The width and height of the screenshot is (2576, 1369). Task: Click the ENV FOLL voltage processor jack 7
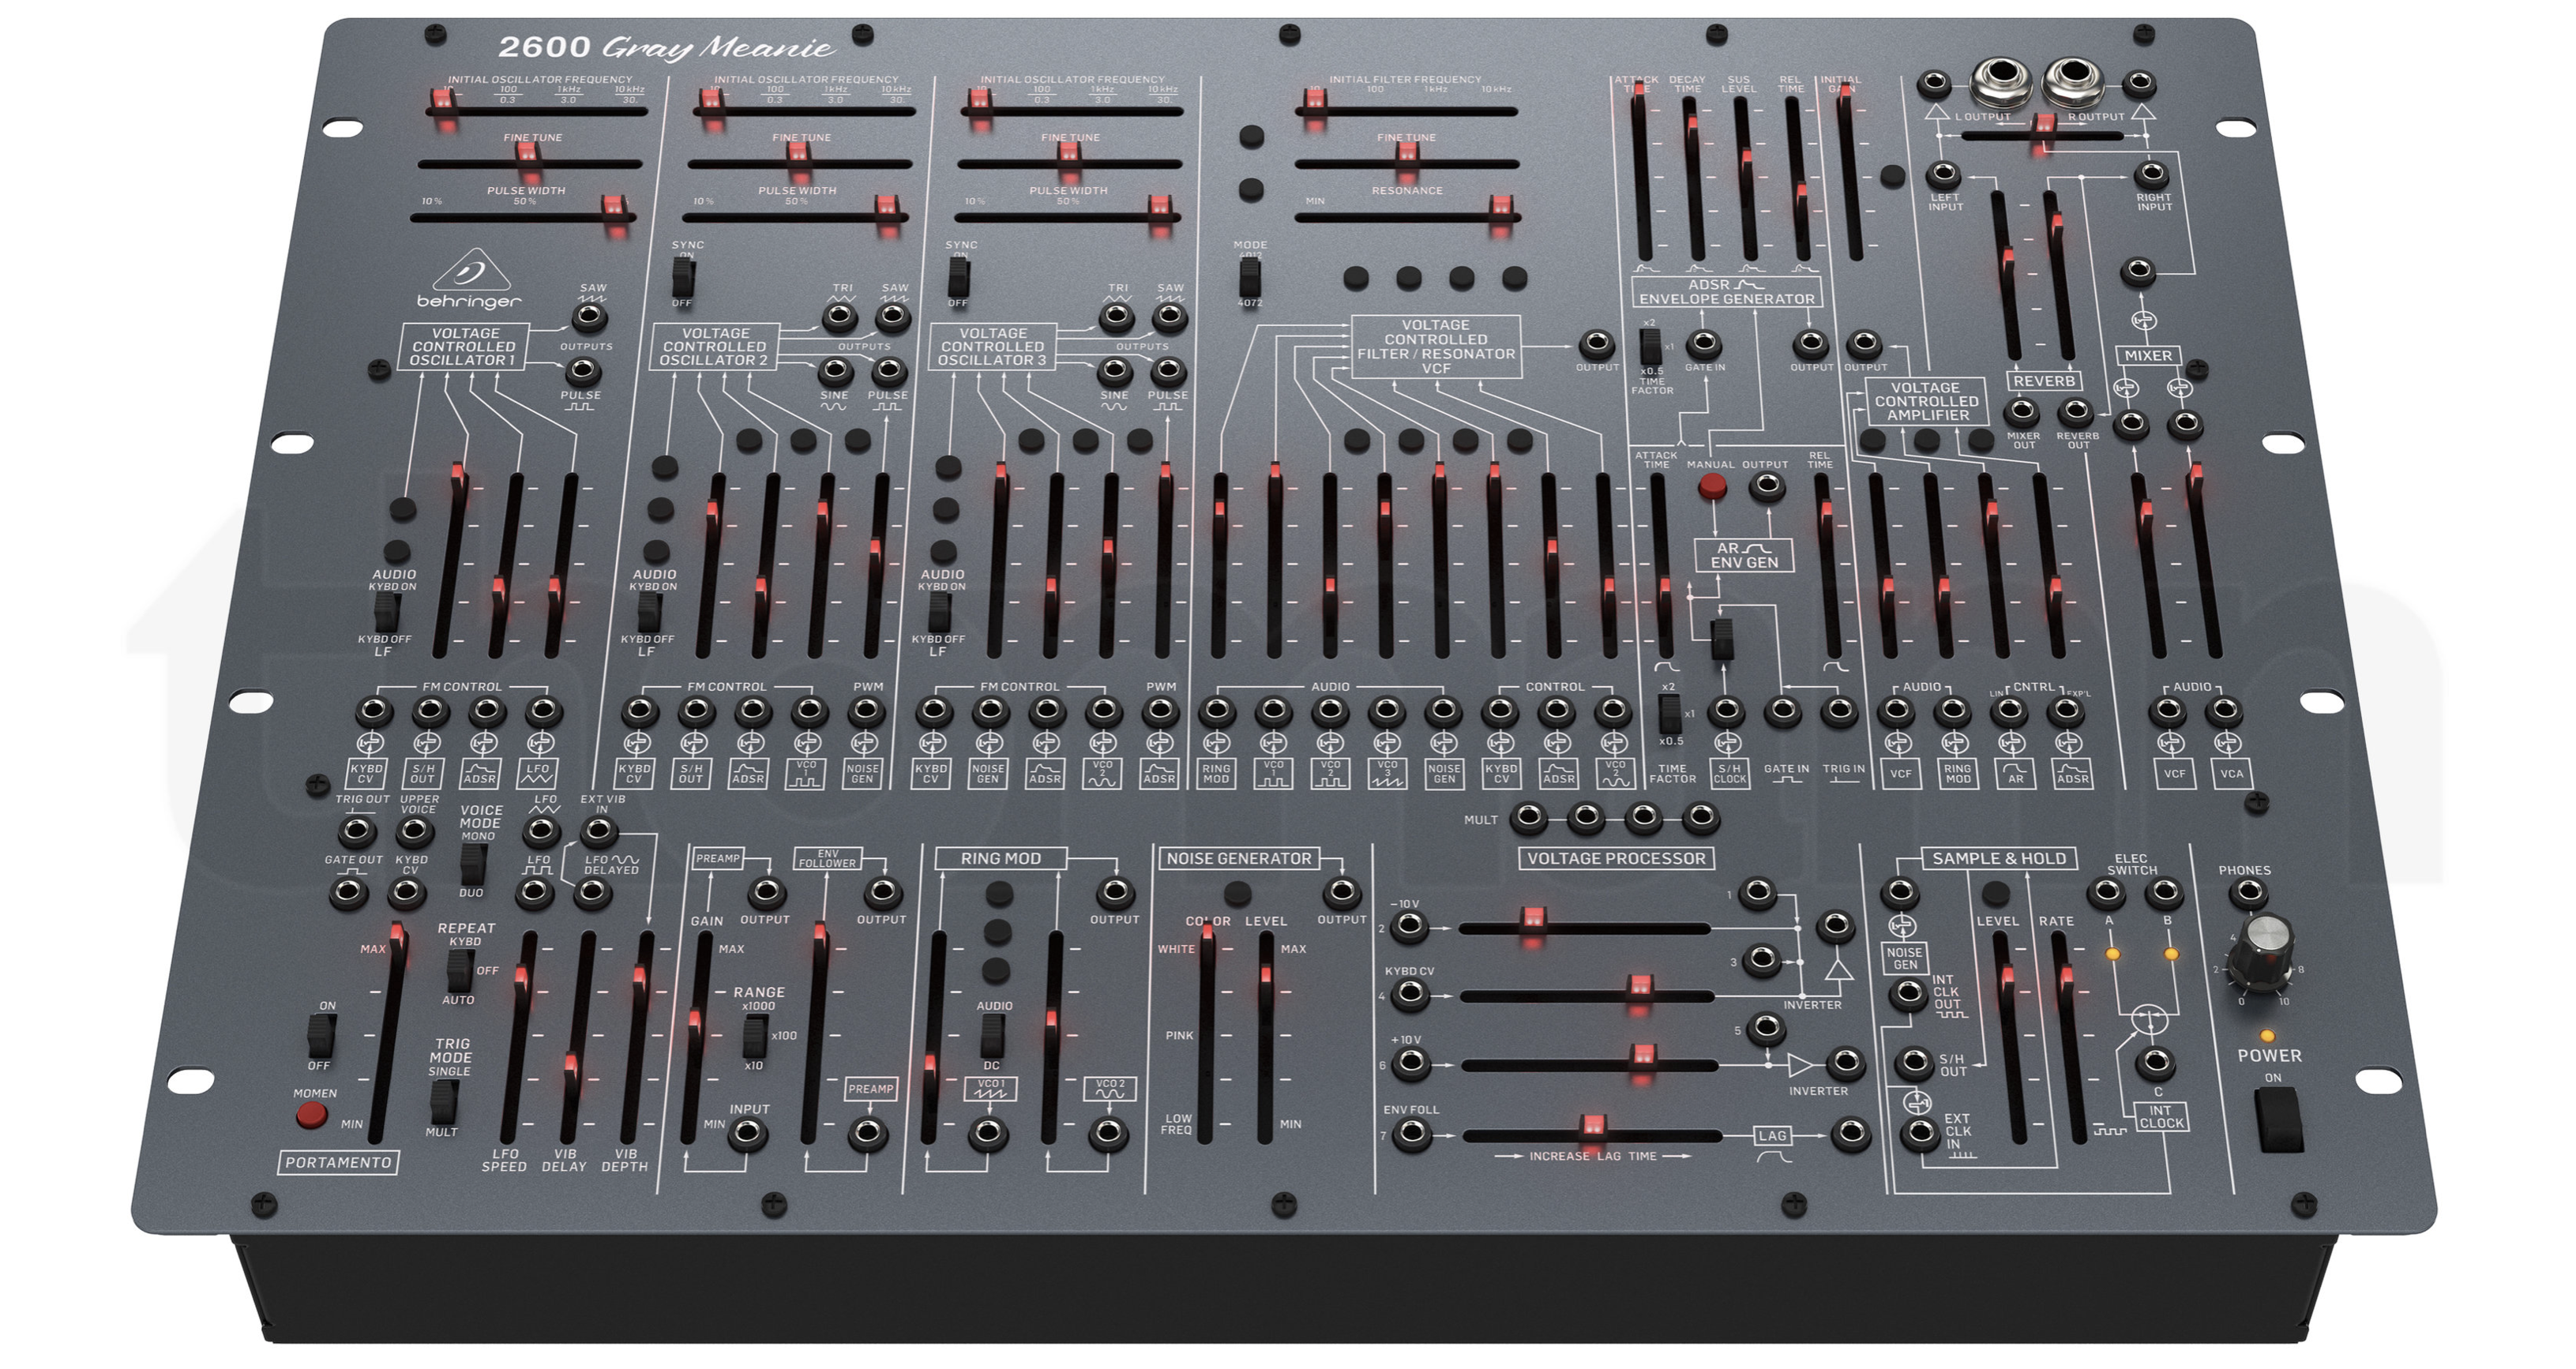pos(1411,1133)
